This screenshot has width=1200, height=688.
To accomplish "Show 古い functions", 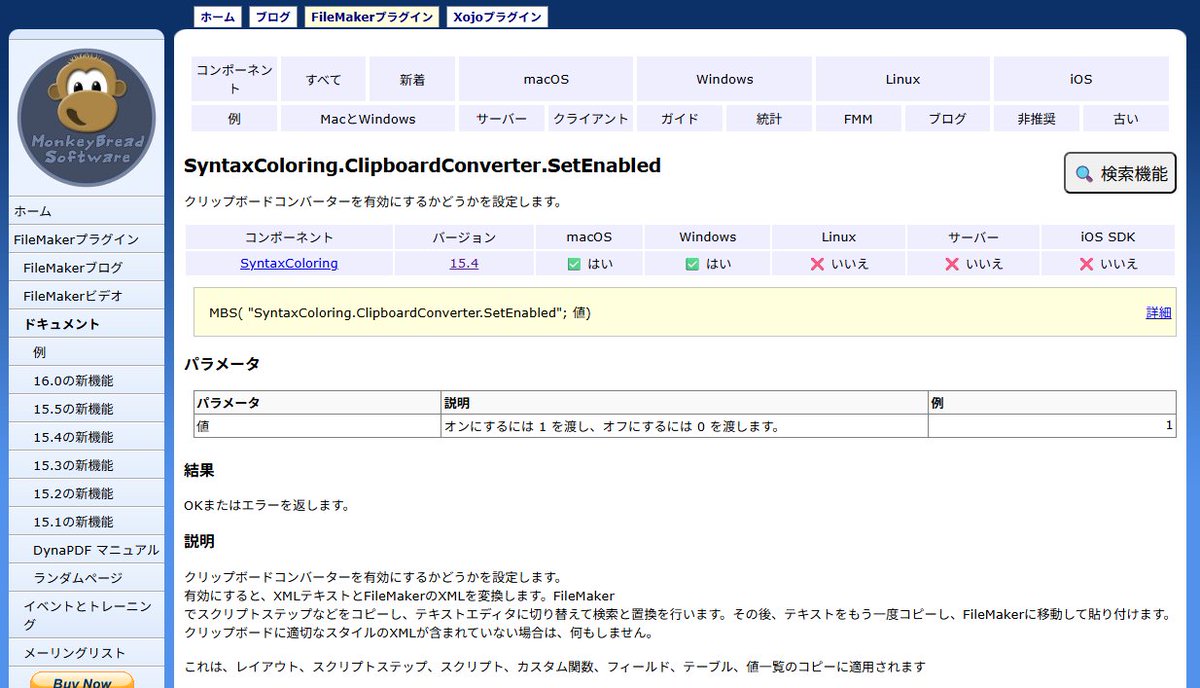I will click(x=1125, y=119).
